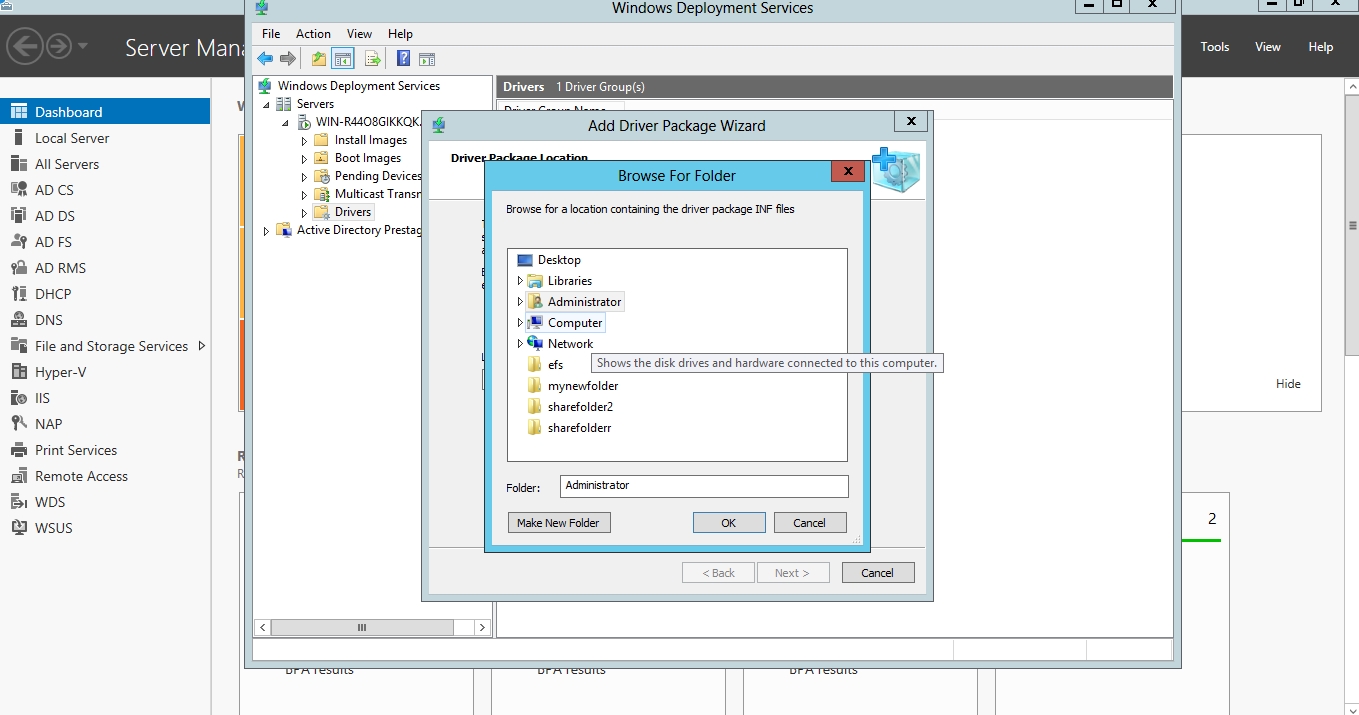Expand the Computer node in folder tree
The width and height of the screenshot is (1359, 715).
click(520, 323)
